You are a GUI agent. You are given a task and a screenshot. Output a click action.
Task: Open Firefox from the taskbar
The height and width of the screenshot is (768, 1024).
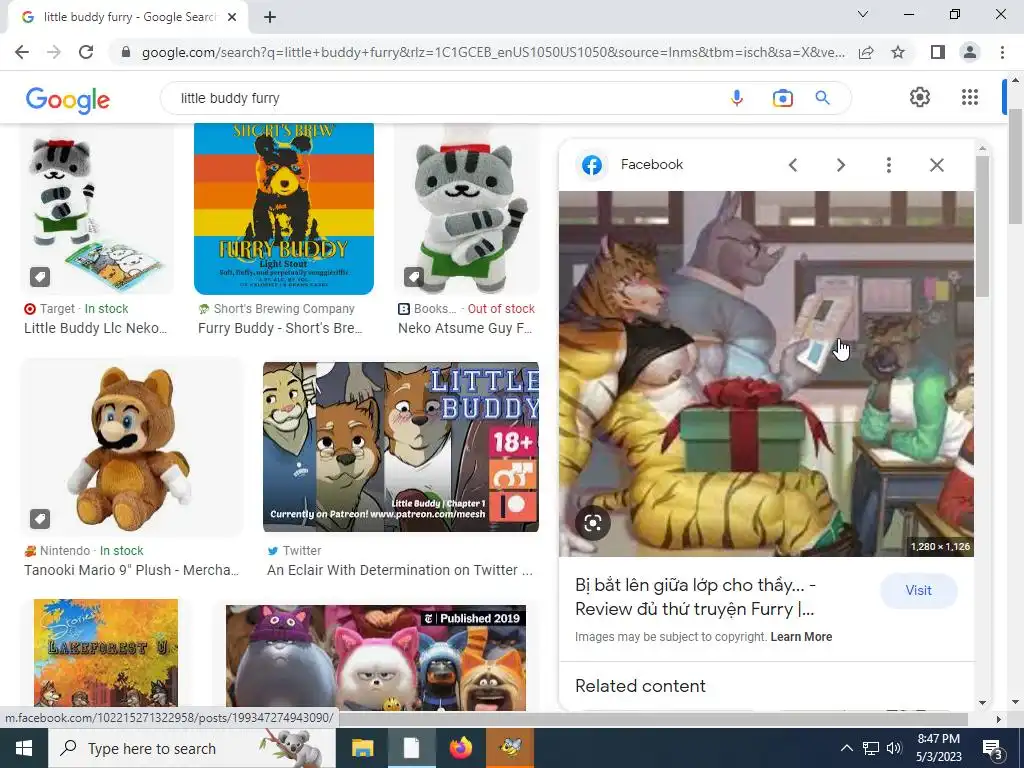coord(461,748)
